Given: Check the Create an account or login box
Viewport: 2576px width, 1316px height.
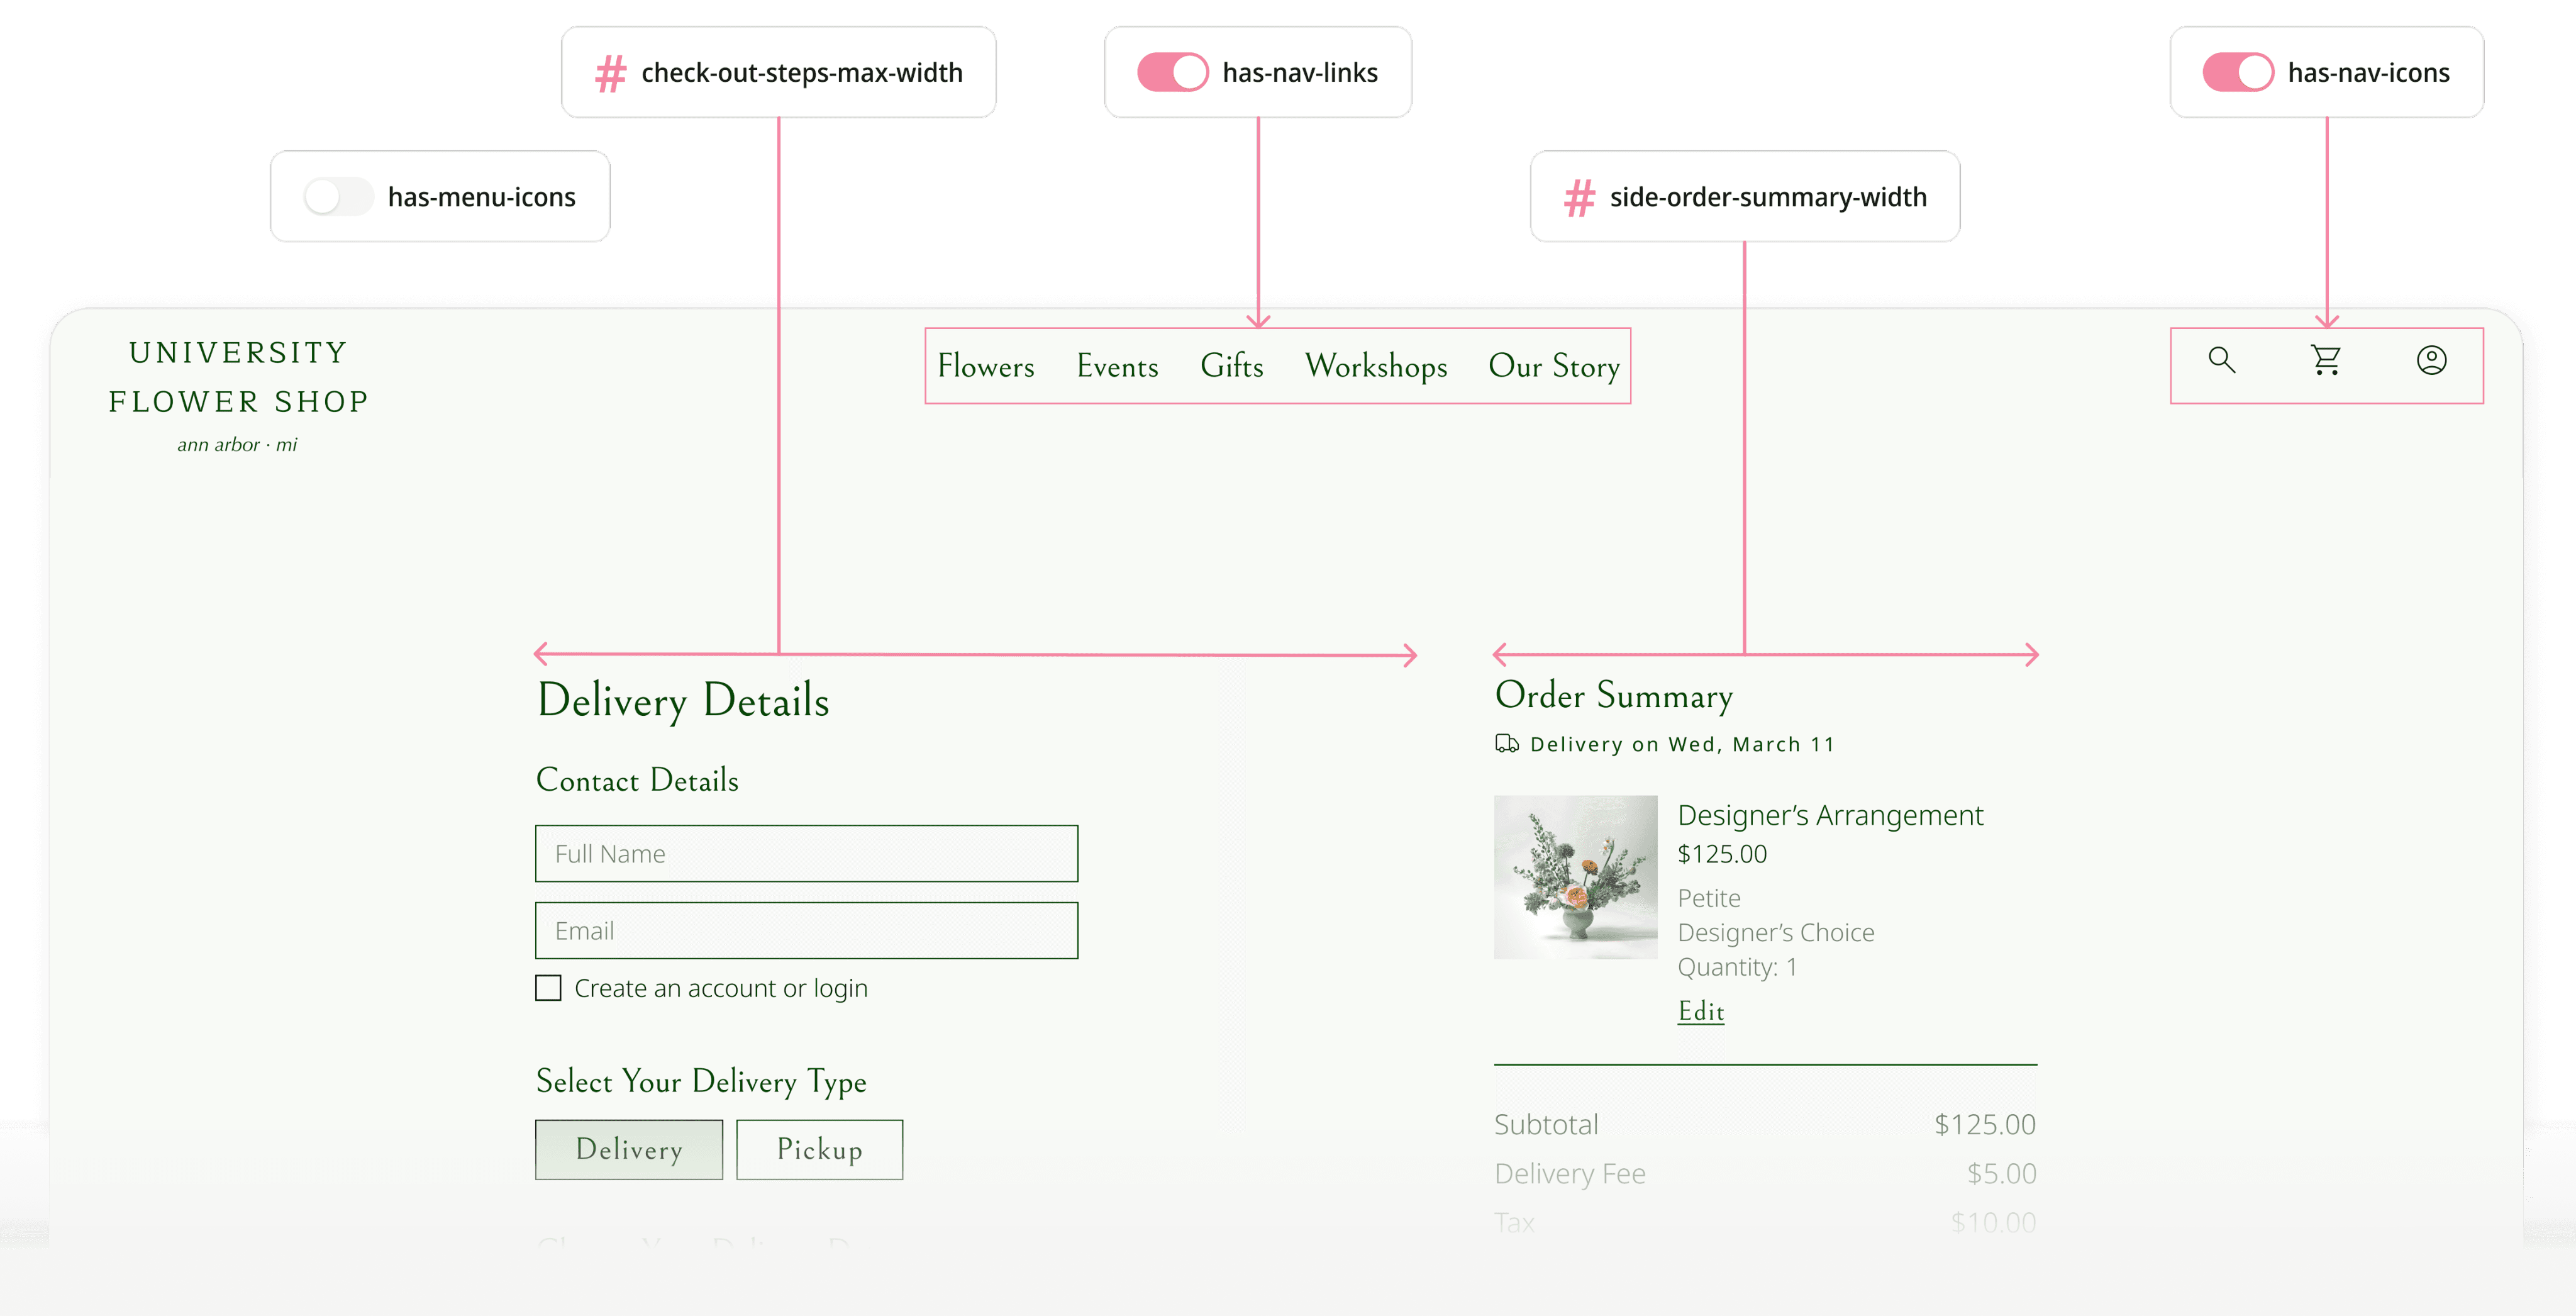Looking at the screenshot, I should tap(548, 988).
